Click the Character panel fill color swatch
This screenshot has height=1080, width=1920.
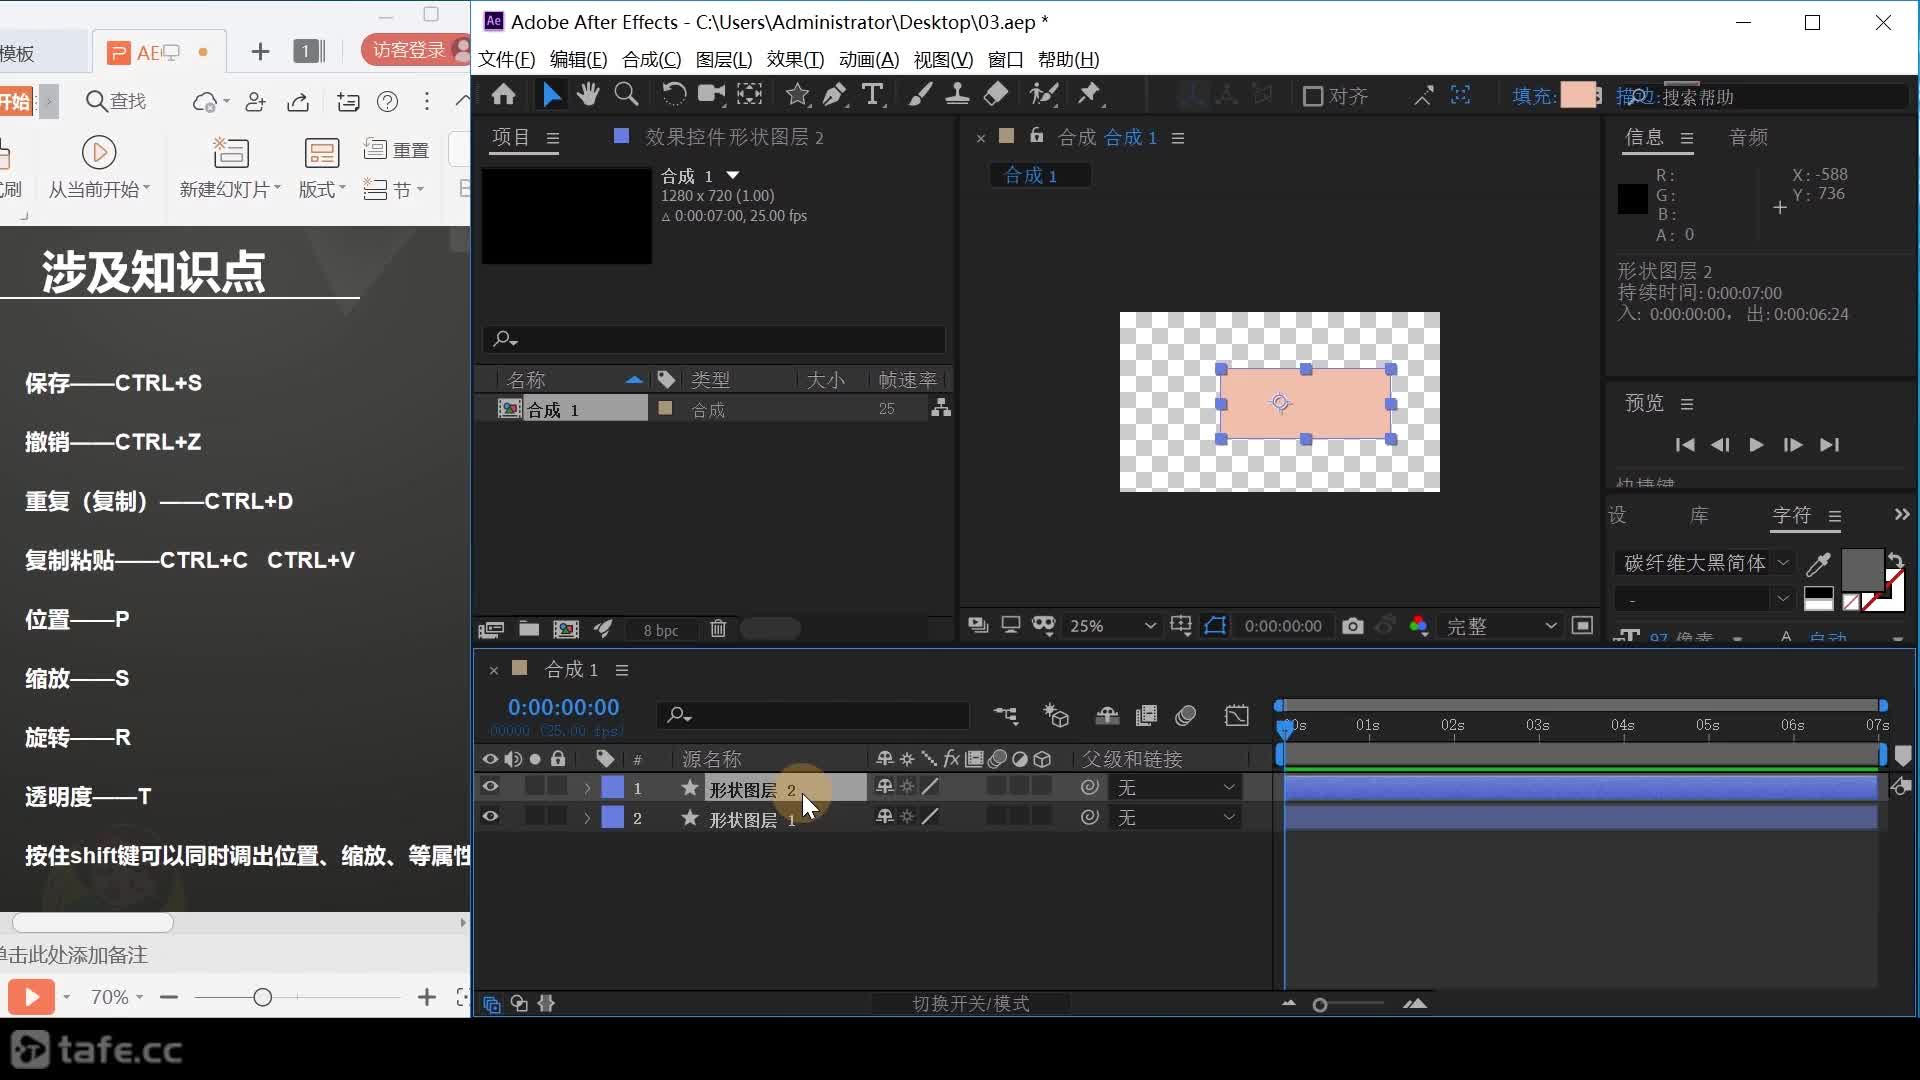tap(1862, 570)
